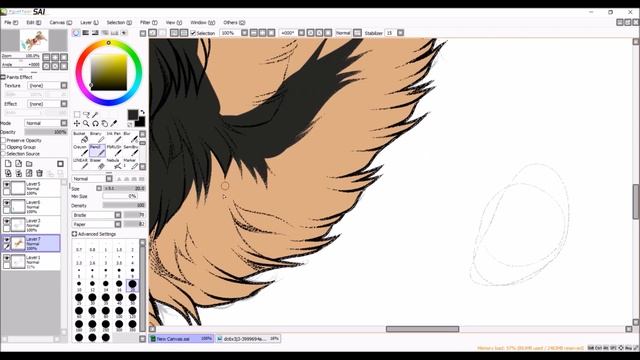Select the Move tool
640x360 pixels.
click(x=77, y=123)
